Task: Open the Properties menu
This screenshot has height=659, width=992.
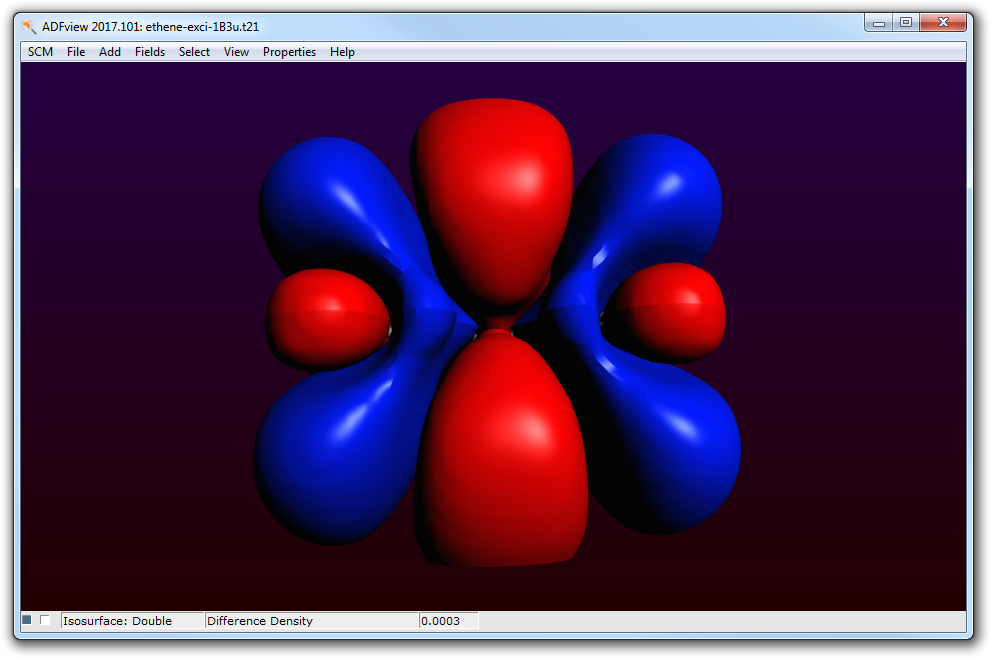Action: [x=289, y=52]
